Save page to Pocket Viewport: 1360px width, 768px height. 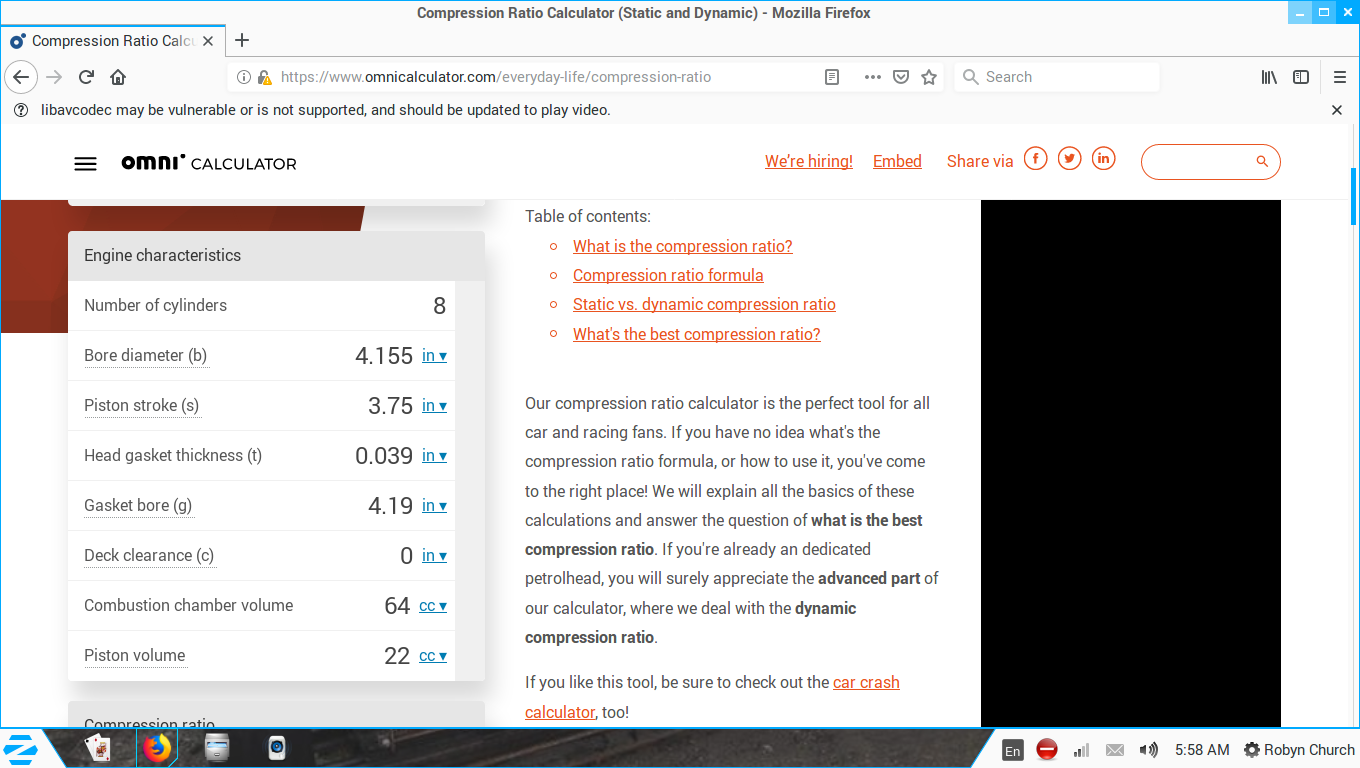[901, 77]
